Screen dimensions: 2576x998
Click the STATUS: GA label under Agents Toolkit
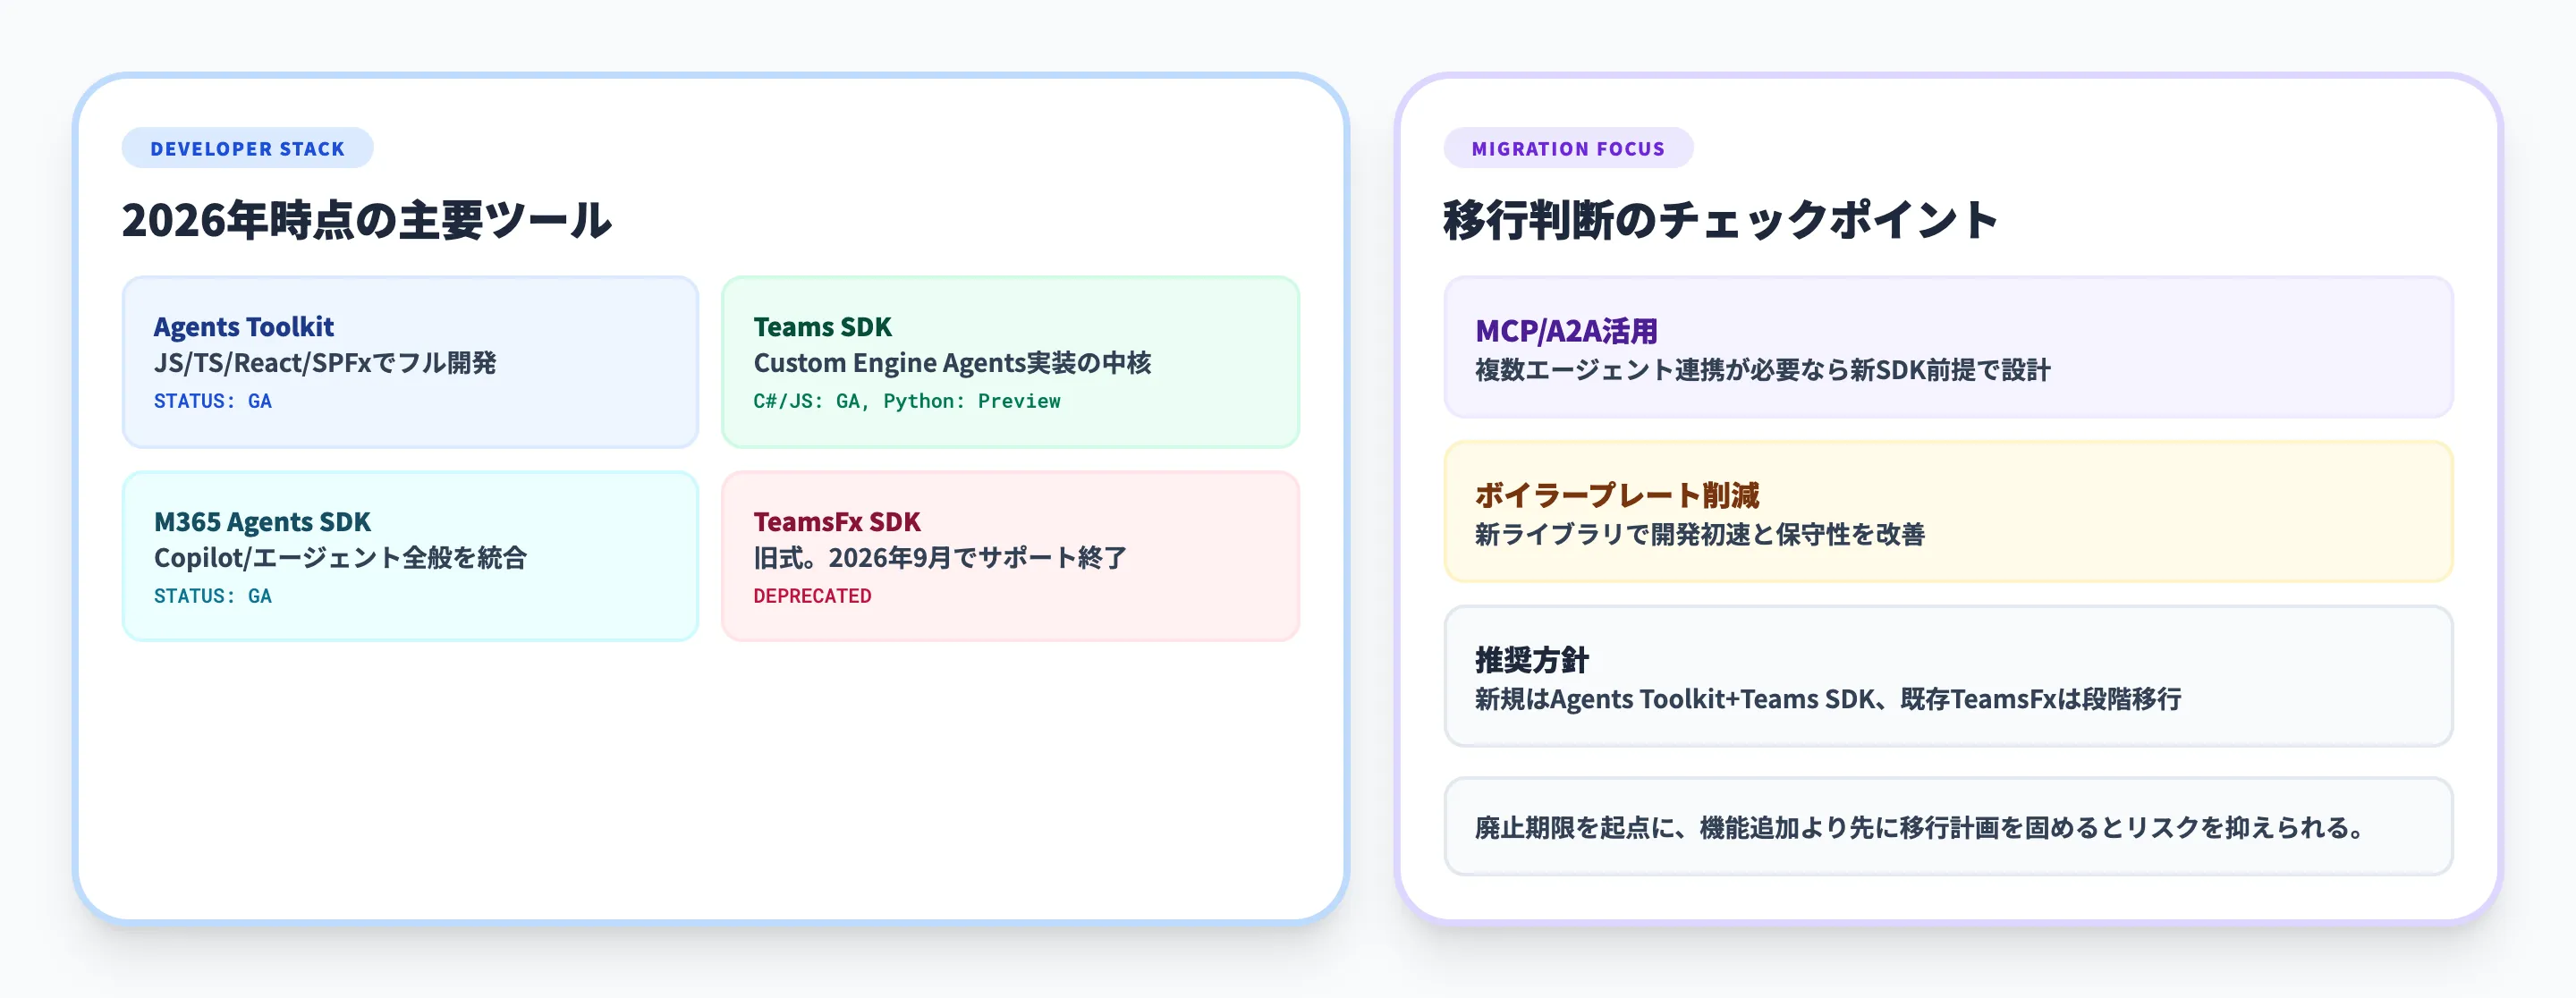(213, 401)
